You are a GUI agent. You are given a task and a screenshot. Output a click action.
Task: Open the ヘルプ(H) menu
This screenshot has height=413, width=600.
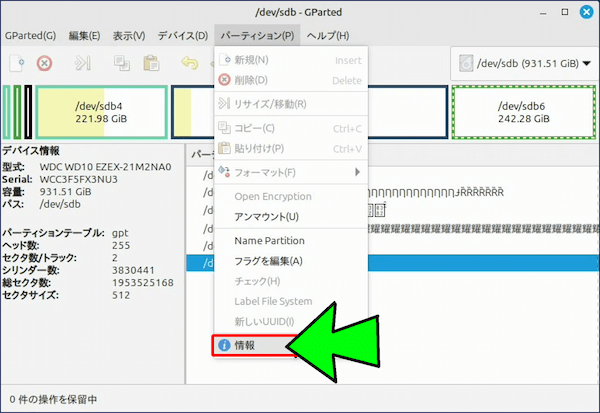328,36
